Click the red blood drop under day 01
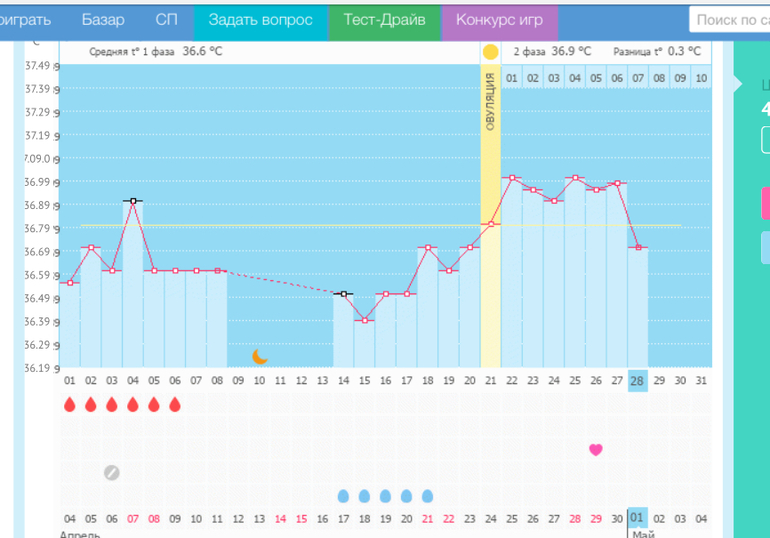 (x=70, y=405)
